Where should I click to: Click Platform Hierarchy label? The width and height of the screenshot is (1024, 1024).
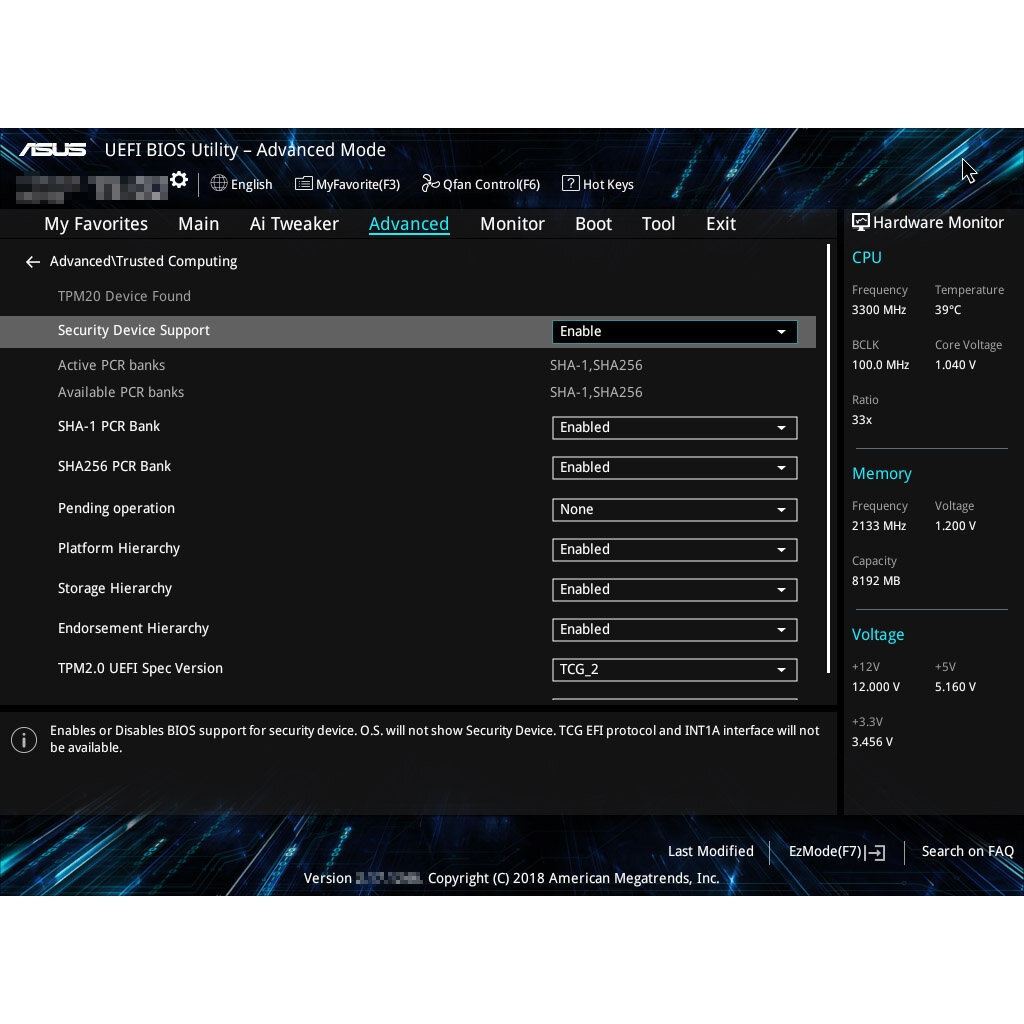pyautogui.click(x=119, y=549)
